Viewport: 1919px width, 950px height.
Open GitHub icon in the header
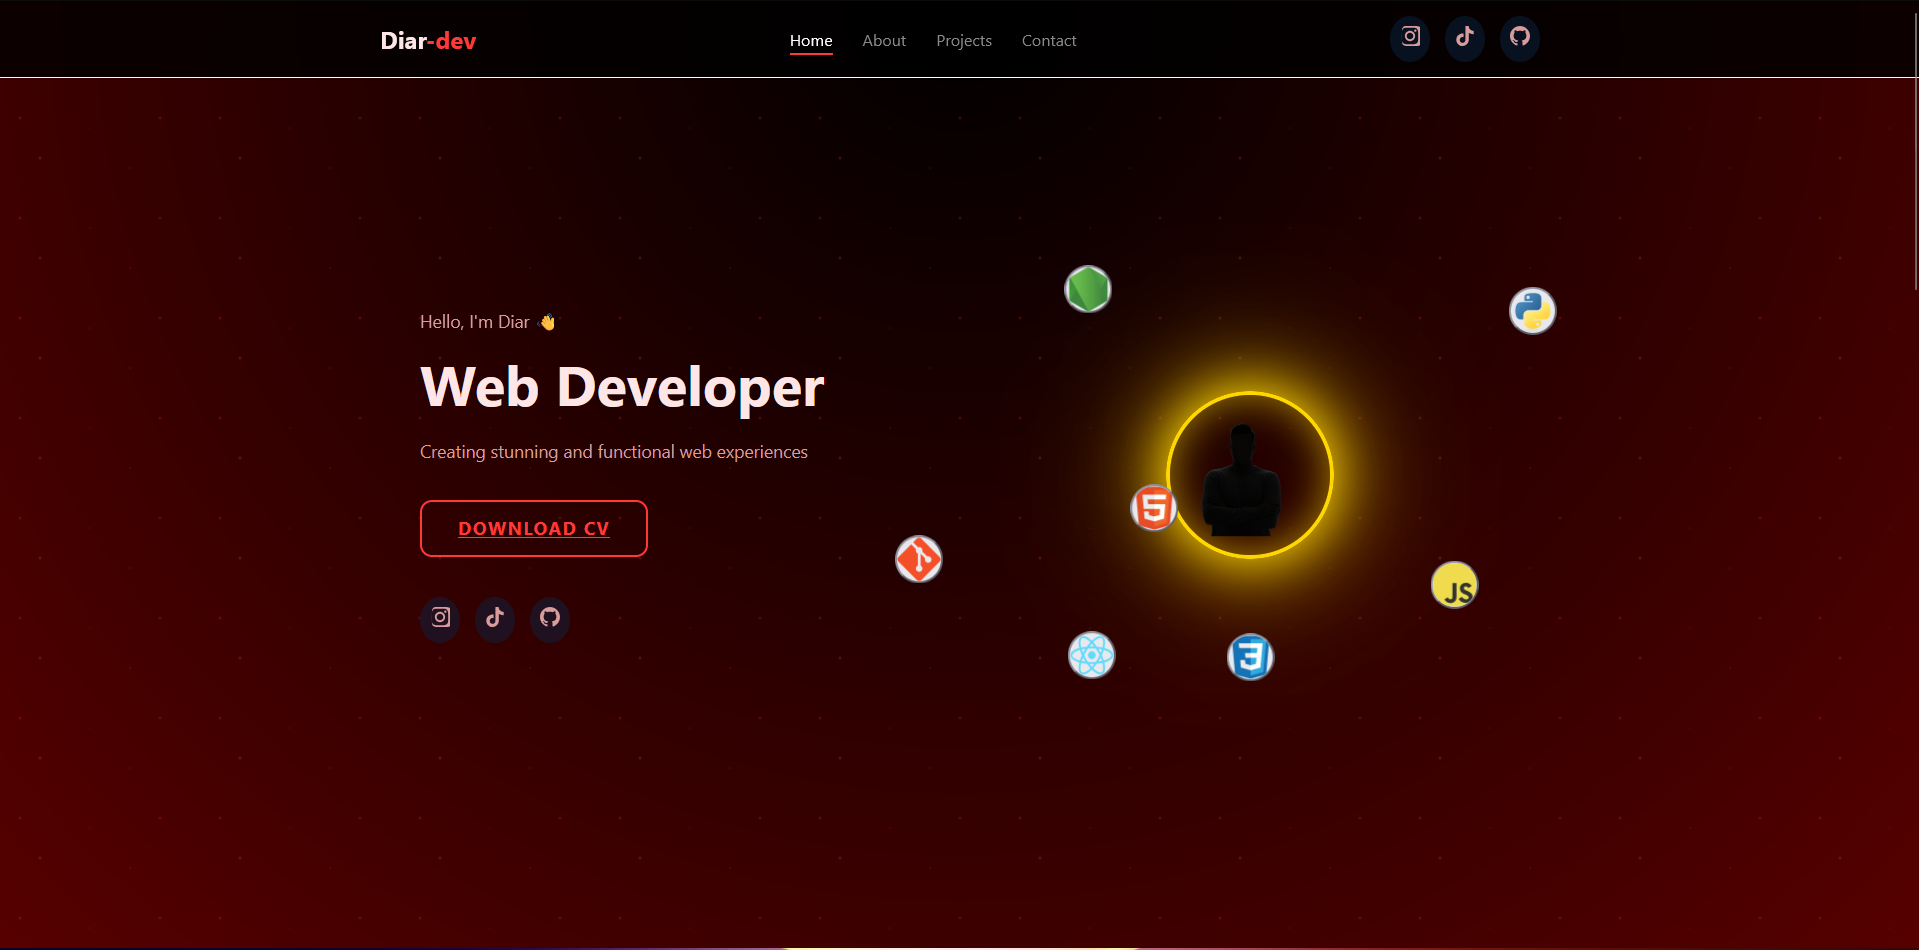coord(1520,38)
